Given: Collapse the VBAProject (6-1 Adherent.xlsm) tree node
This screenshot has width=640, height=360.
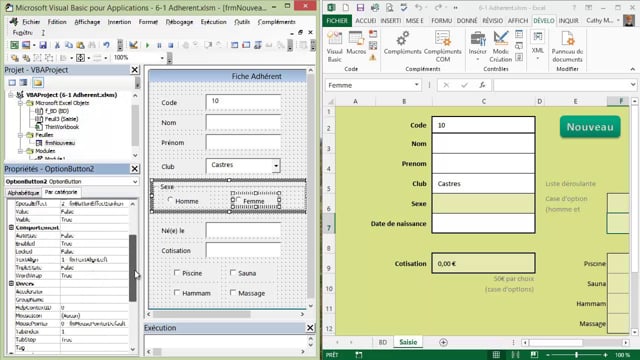Looking at the screenshot, I should 11,95.
